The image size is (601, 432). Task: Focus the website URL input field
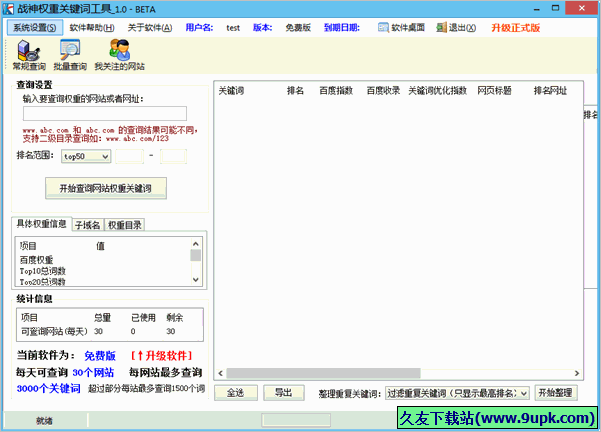click(105, 113)
